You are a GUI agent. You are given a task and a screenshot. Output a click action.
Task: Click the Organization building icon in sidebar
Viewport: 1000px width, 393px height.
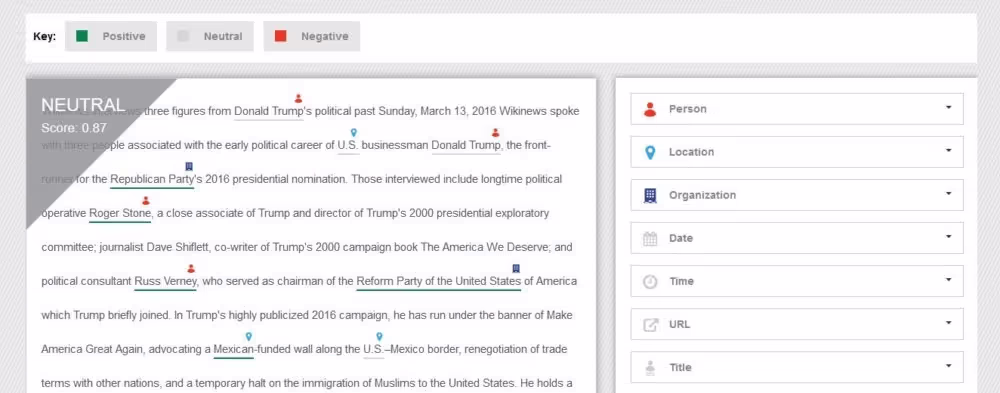coord(650,195)
